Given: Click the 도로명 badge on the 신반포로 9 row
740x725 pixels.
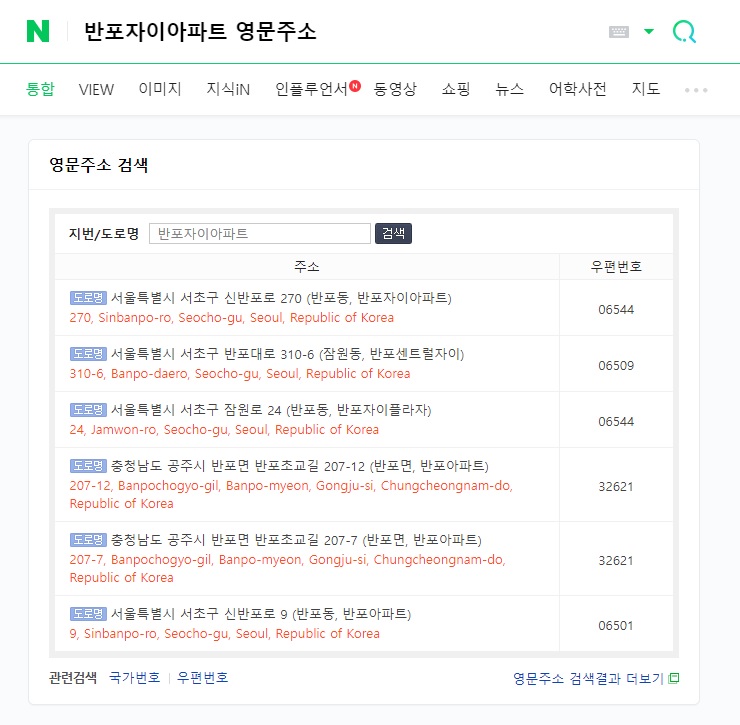Looking at the screenshot, I should coord(88,614).
